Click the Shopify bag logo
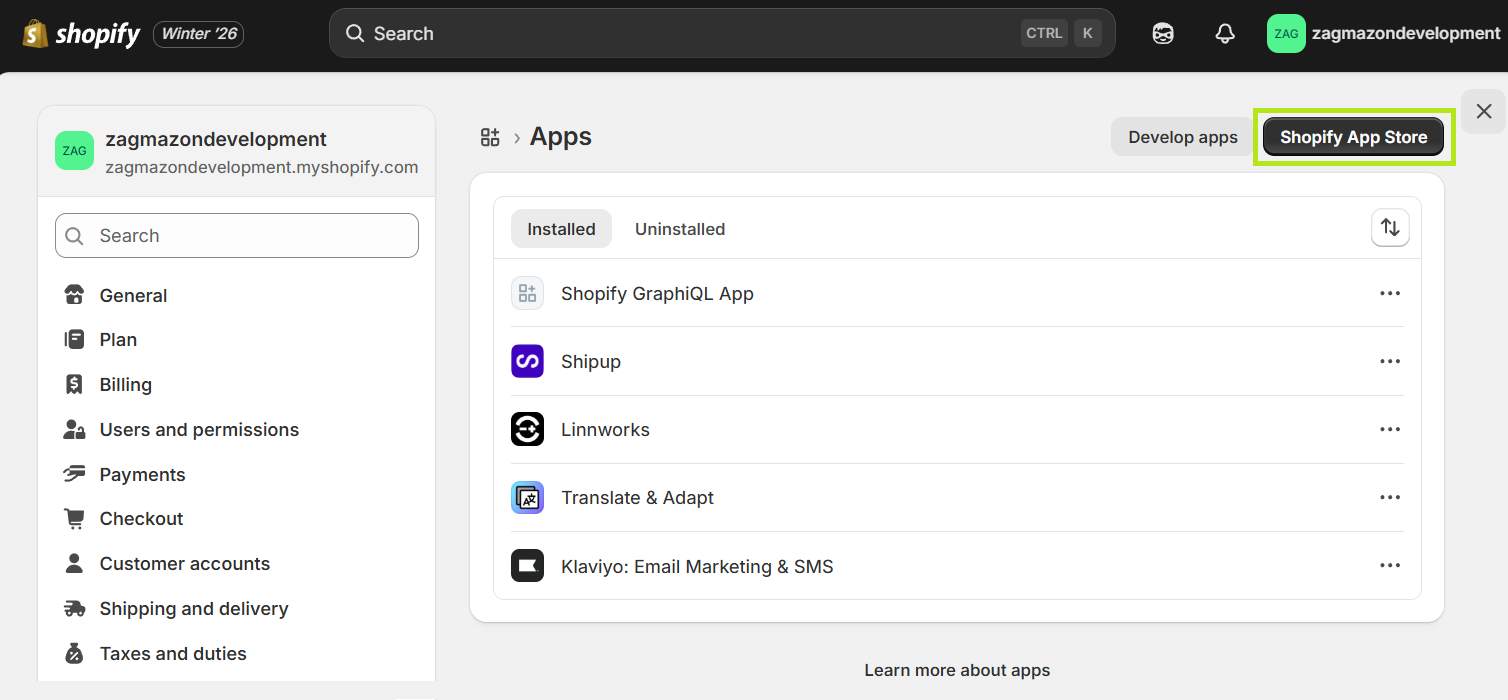 tap(34, 33)
